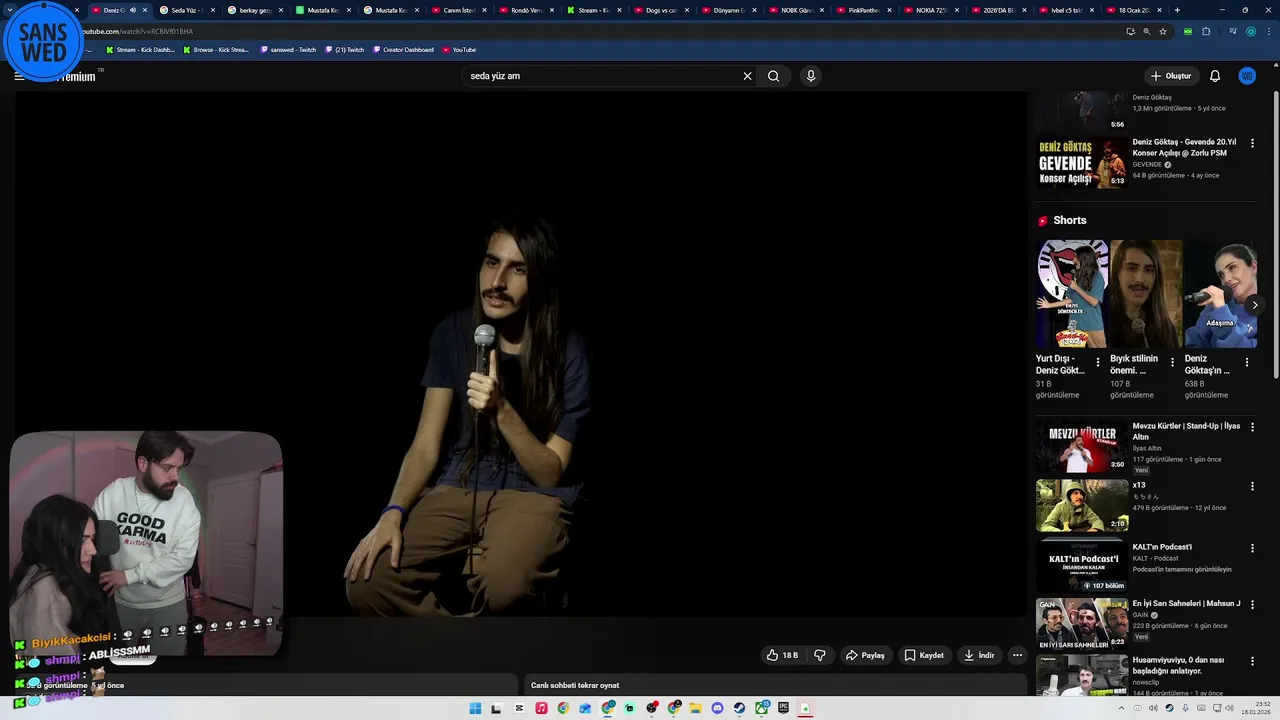Show hidden system tray icons chevron
The image size is (1280, 720).
click(1121, 708)
